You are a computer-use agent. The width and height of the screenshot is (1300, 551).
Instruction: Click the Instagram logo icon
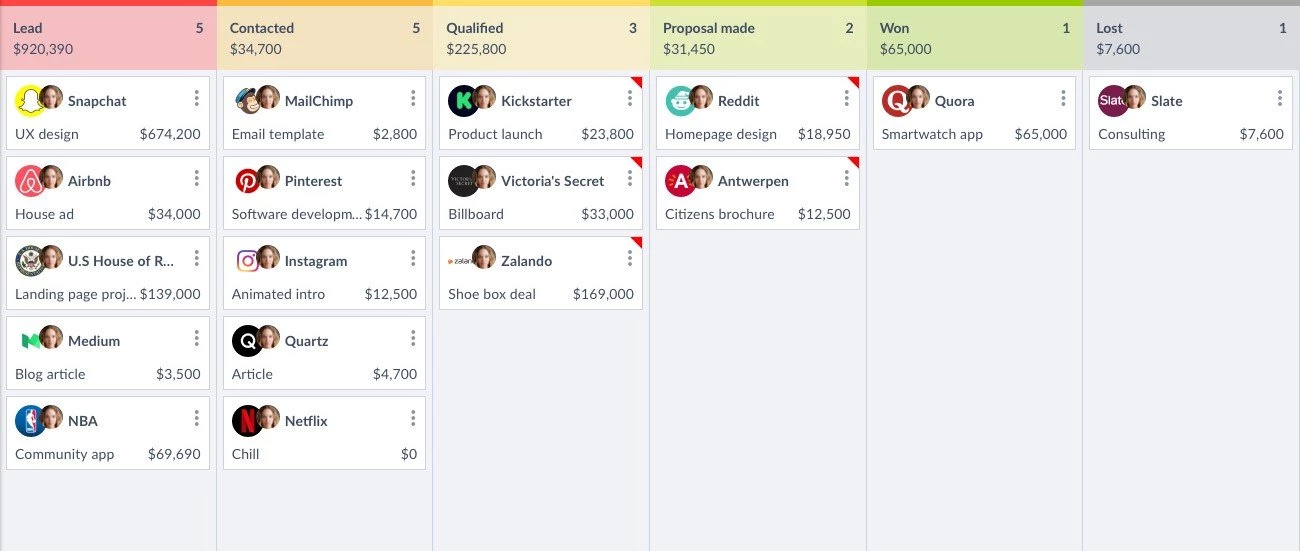click(246, 261)
